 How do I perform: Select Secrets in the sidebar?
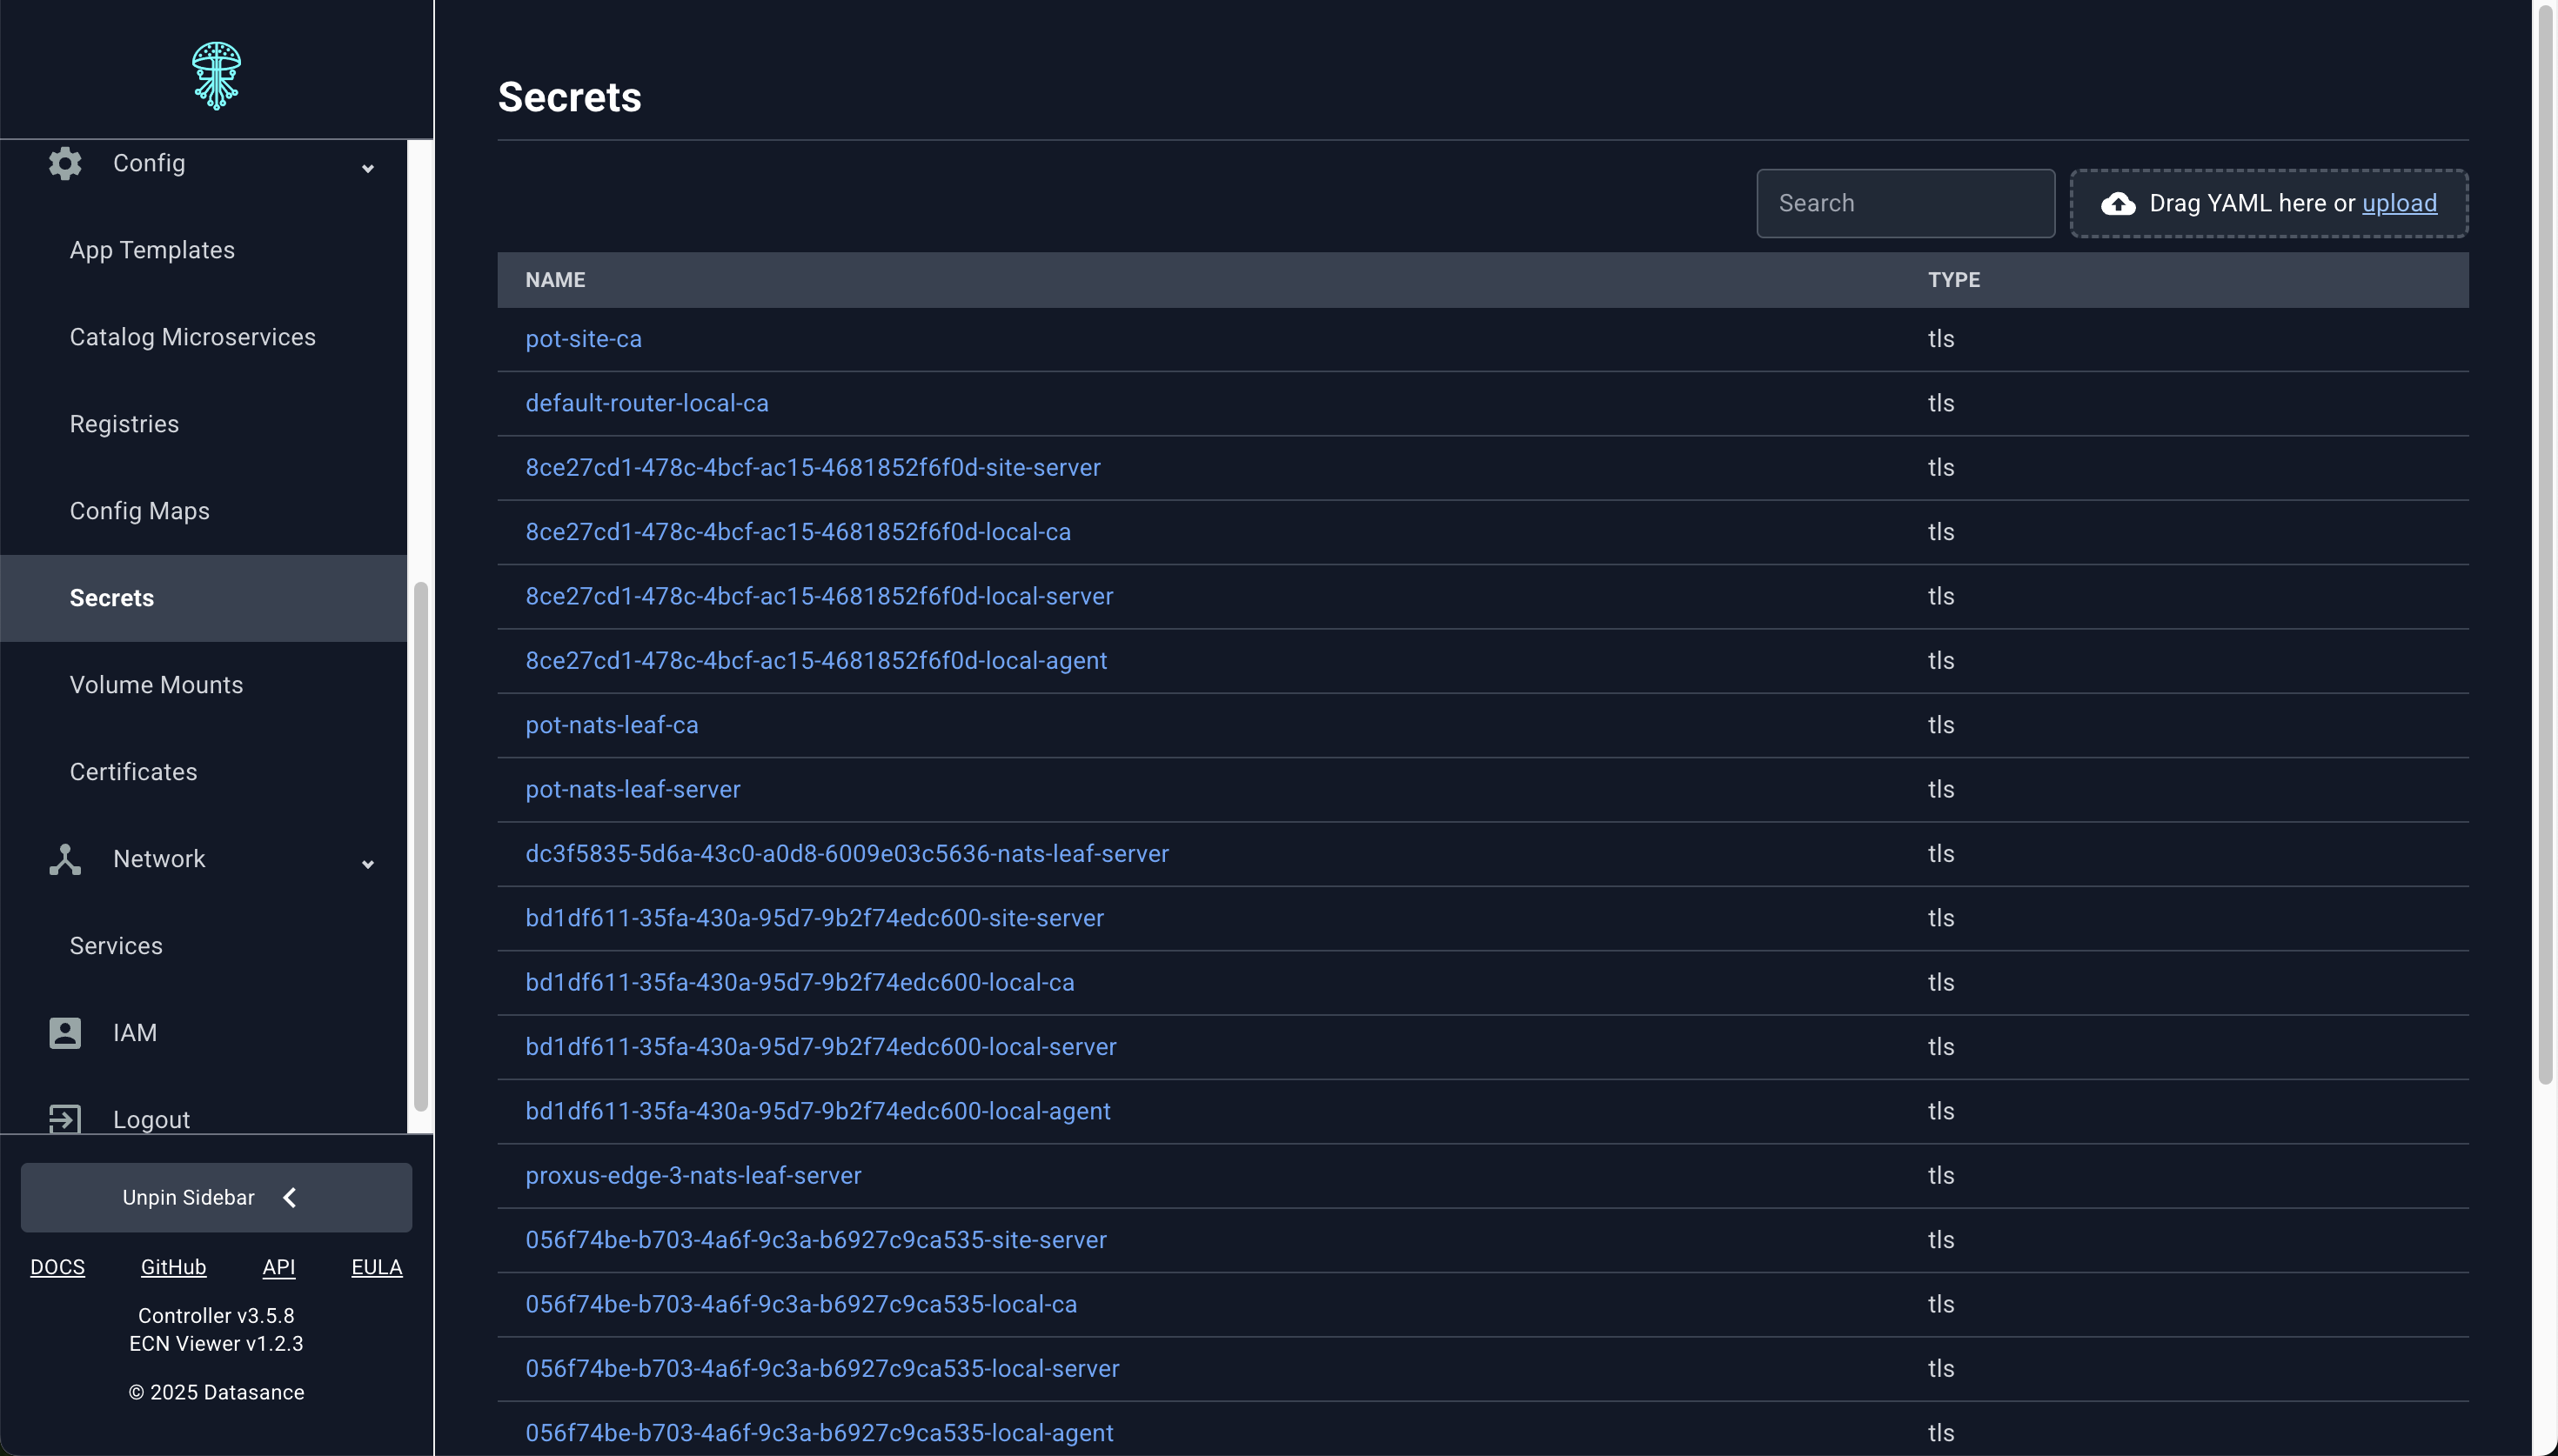111,597
